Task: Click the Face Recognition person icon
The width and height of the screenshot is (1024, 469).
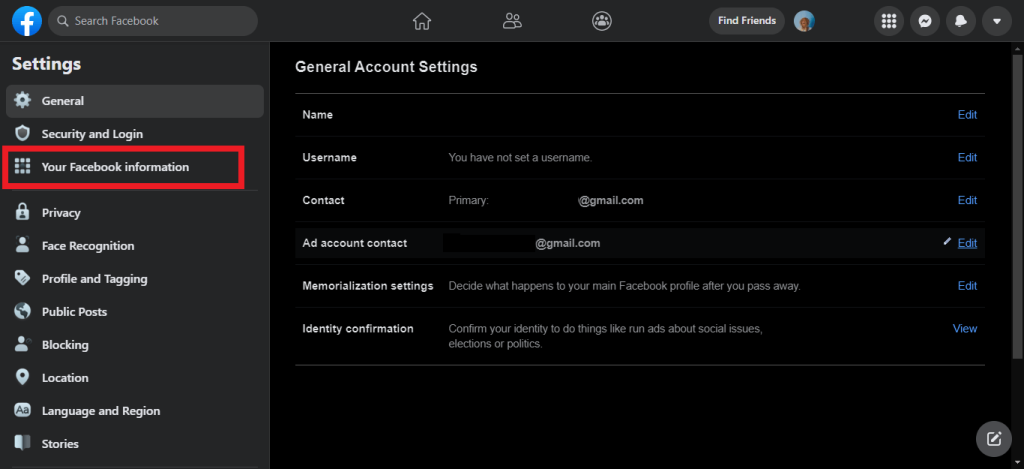Action: 23,245
